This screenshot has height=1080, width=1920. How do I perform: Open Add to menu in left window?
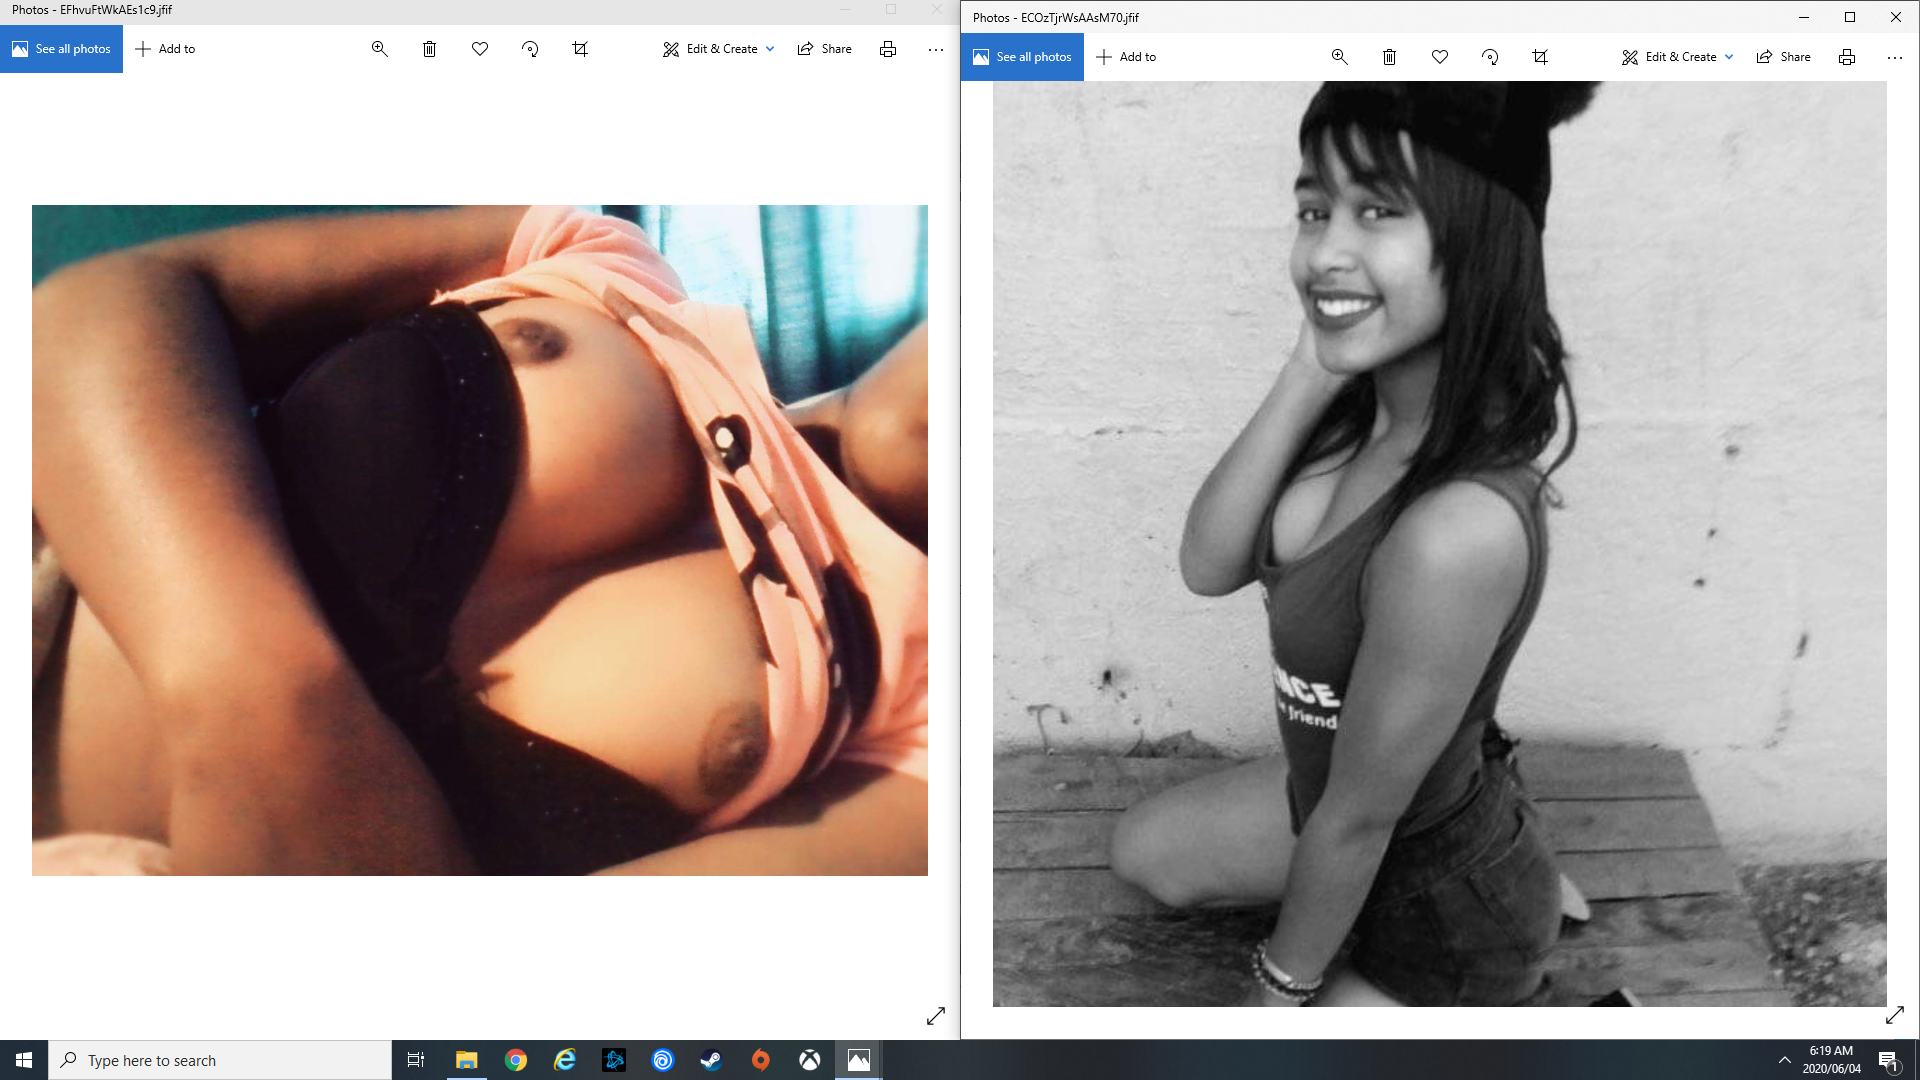[x=166, y=49]
